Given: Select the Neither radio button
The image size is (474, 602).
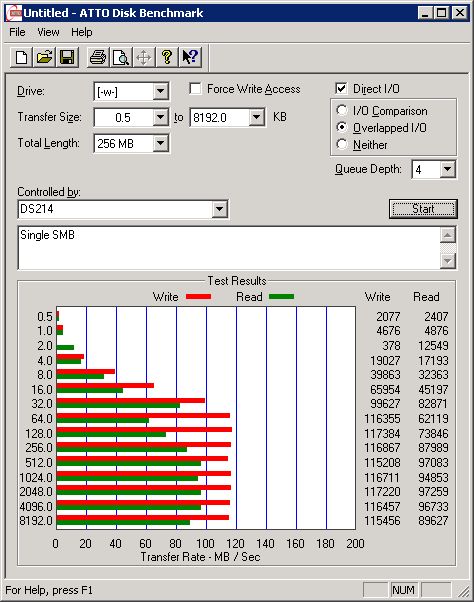Looking at the screenshot, I should [x=342, y=144].
